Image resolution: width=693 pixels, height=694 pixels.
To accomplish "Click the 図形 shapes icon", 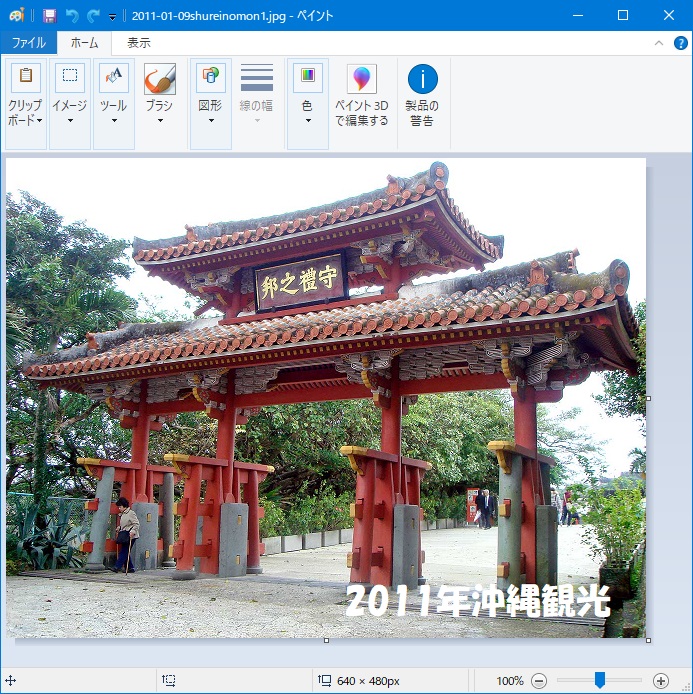I will coord(211,77).
